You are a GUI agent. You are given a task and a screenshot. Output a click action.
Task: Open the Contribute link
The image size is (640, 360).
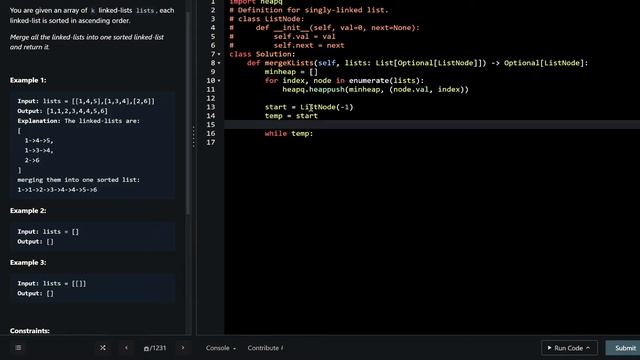(x=265, y=348)
